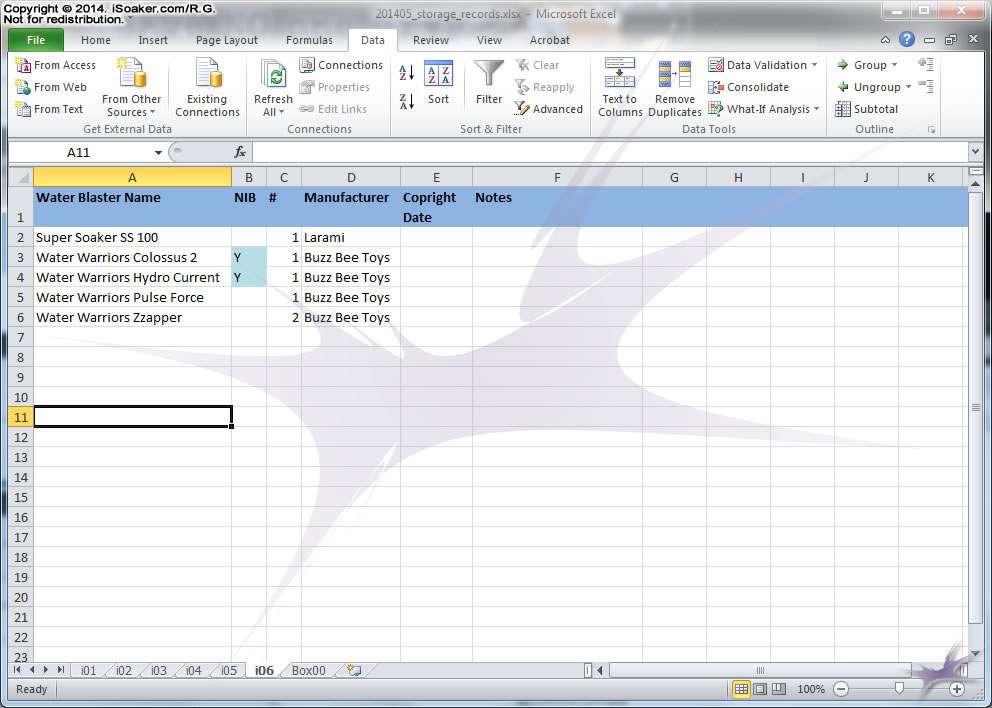This screenshot has height=708, width=992.
Task: Open the File tab
Action: click(36, 40)
